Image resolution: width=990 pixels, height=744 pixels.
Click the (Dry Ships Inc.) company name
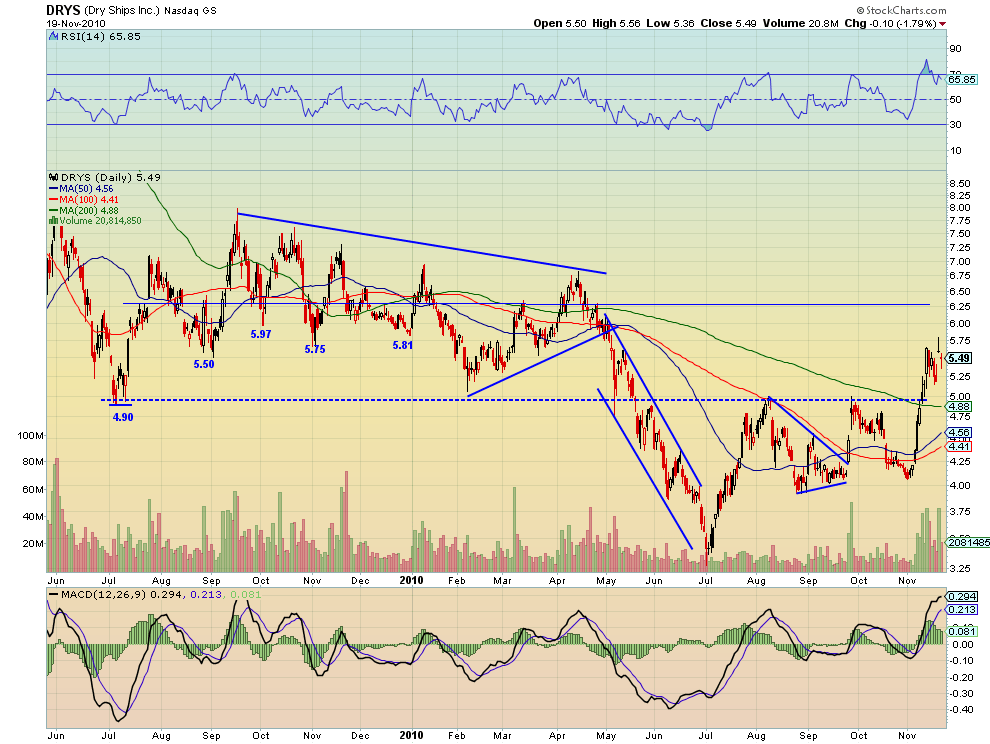click(x=122, y=11)
